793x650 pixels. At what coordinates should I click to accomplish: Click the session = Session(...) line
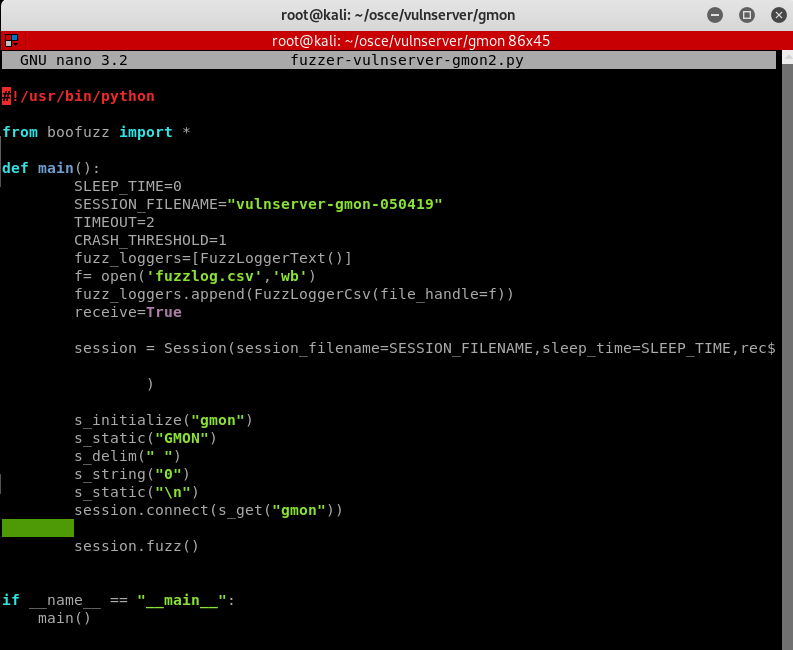point(425,348)
